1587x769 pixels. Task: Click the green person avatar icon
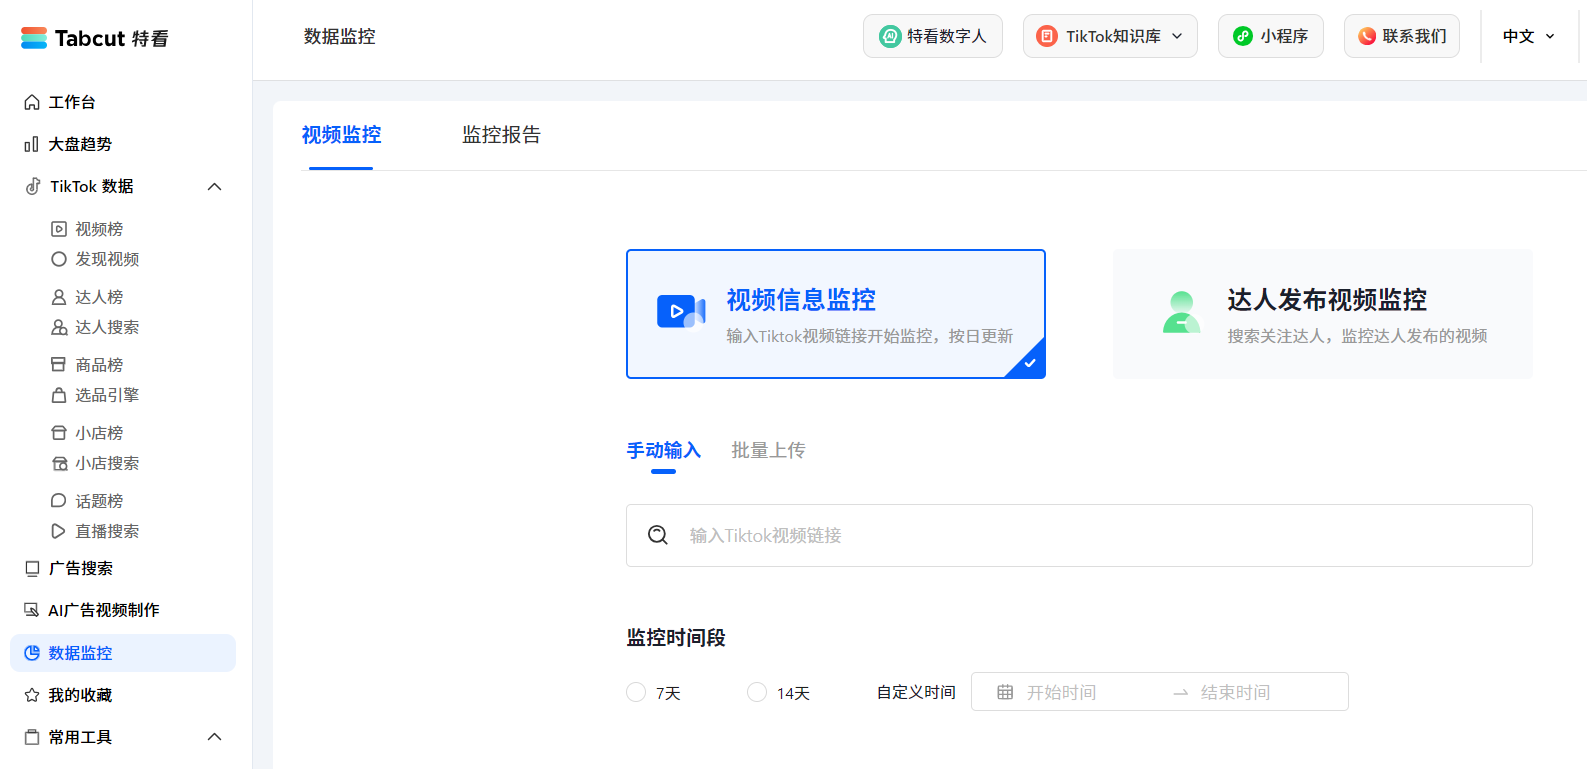pyautogui.click(x=1182, y=312)
